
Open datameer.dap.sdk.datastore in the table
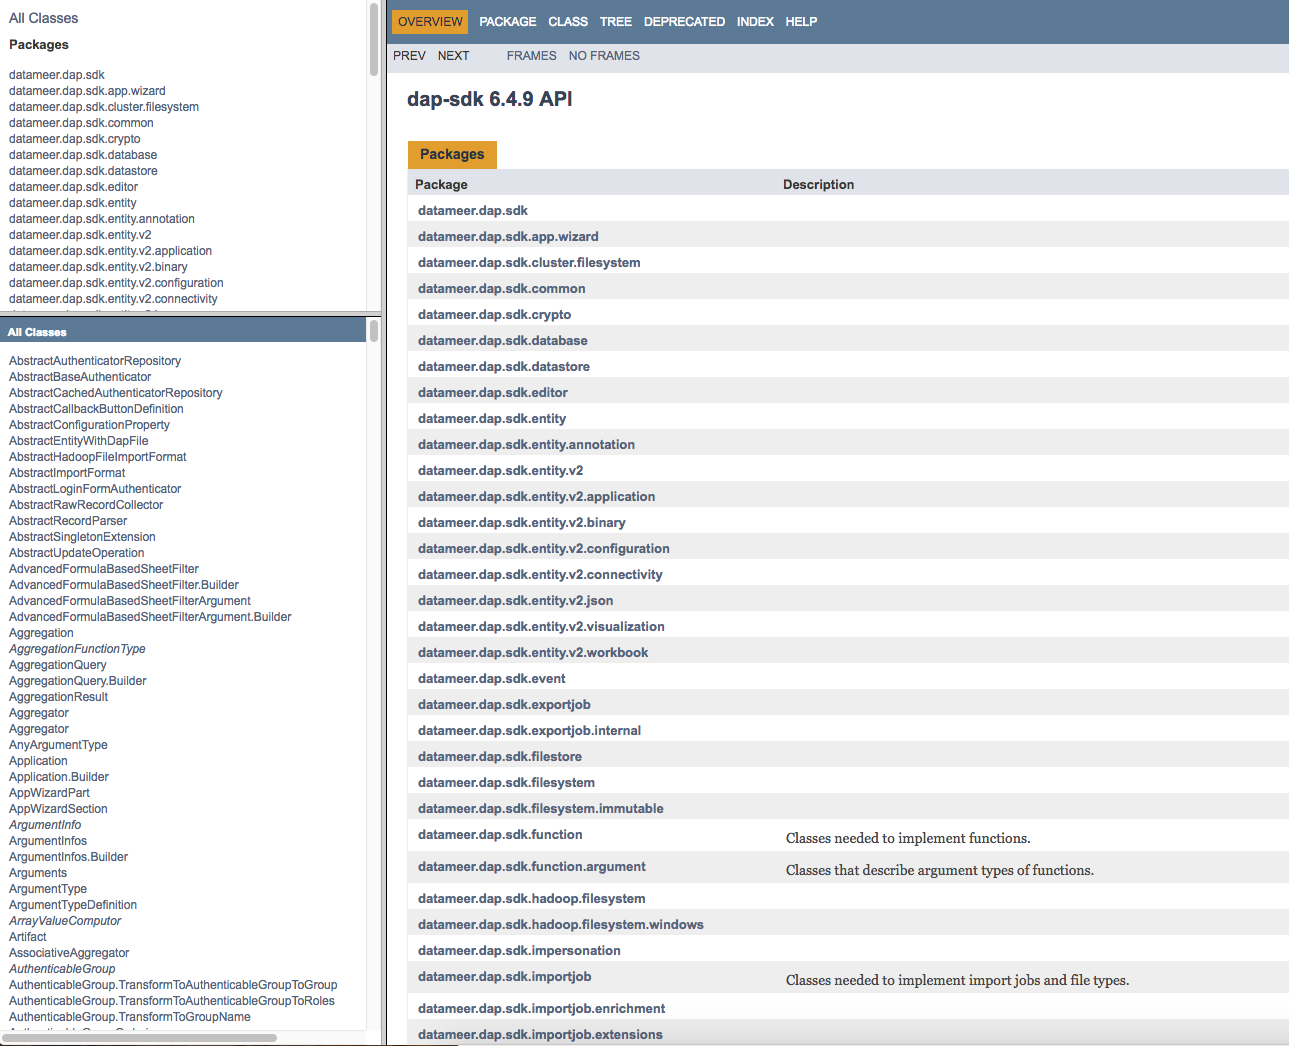pyautogui.click(x=504, y=367)
